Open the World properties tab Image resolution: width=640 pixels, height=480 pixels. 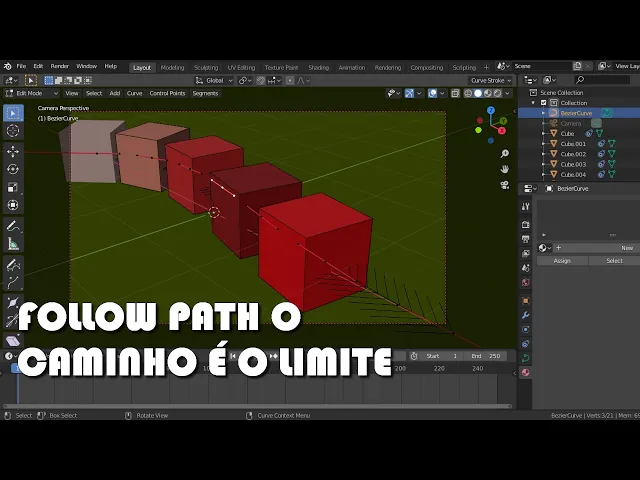pos(526,282)
